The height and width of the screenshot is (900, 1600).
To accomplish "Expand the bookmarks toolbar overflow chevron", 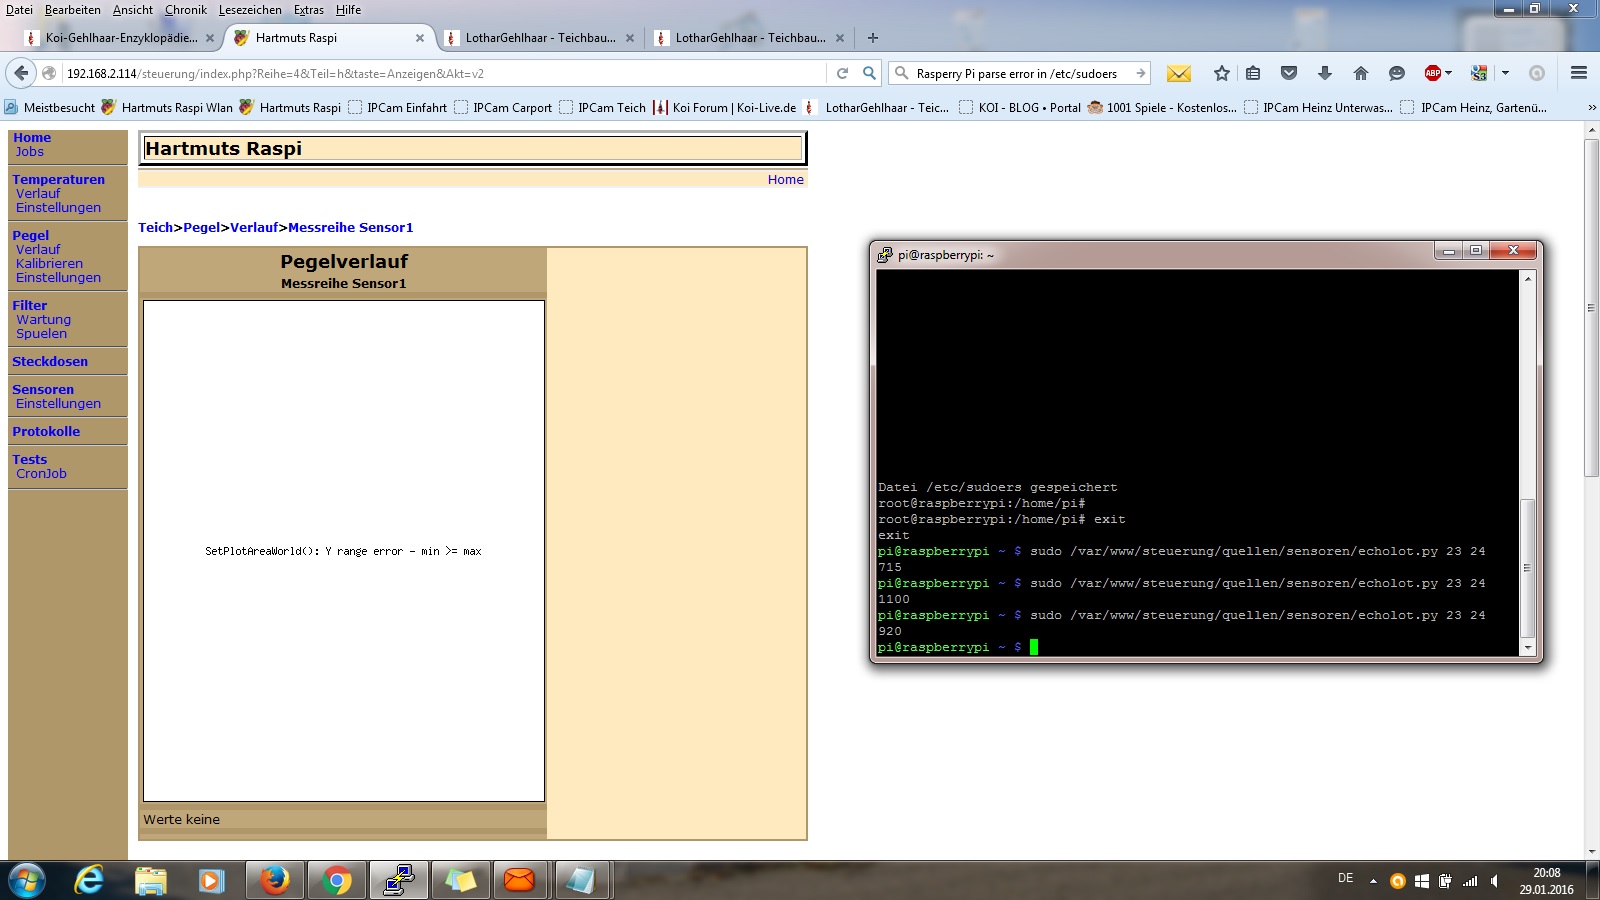I will (x=1592, y=107).
